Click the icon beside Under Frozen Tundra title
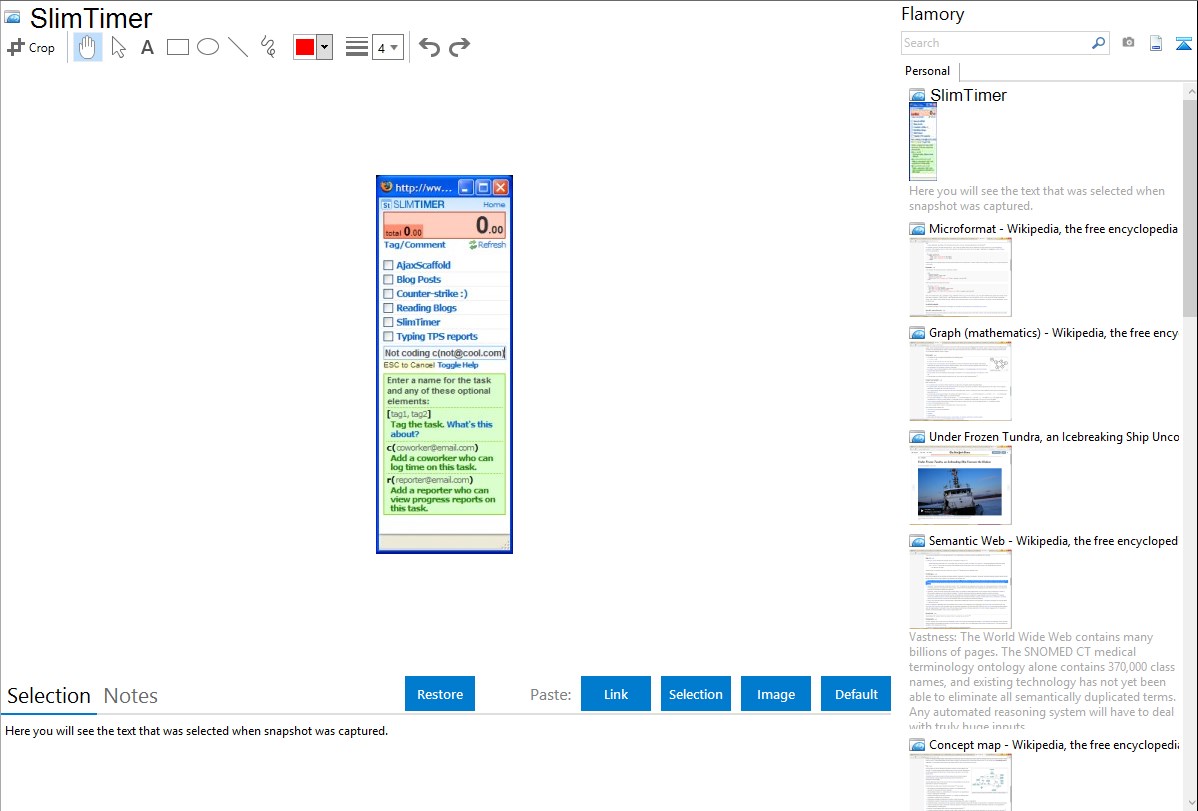The width and height of the screenshot is (1198, 811). point(917,437)
